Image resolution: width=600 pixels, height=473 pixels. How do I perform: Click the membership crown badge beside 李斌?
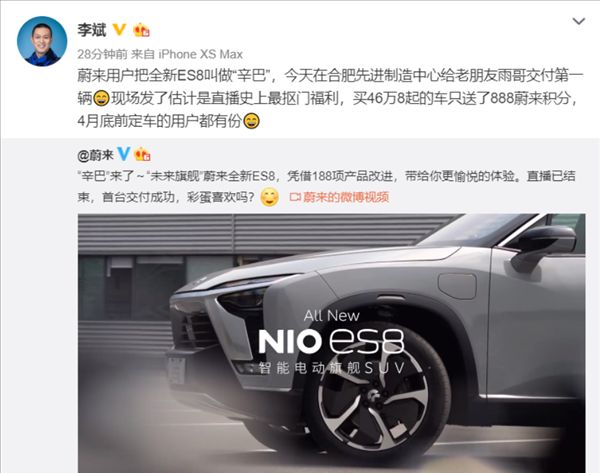point(141,29)
